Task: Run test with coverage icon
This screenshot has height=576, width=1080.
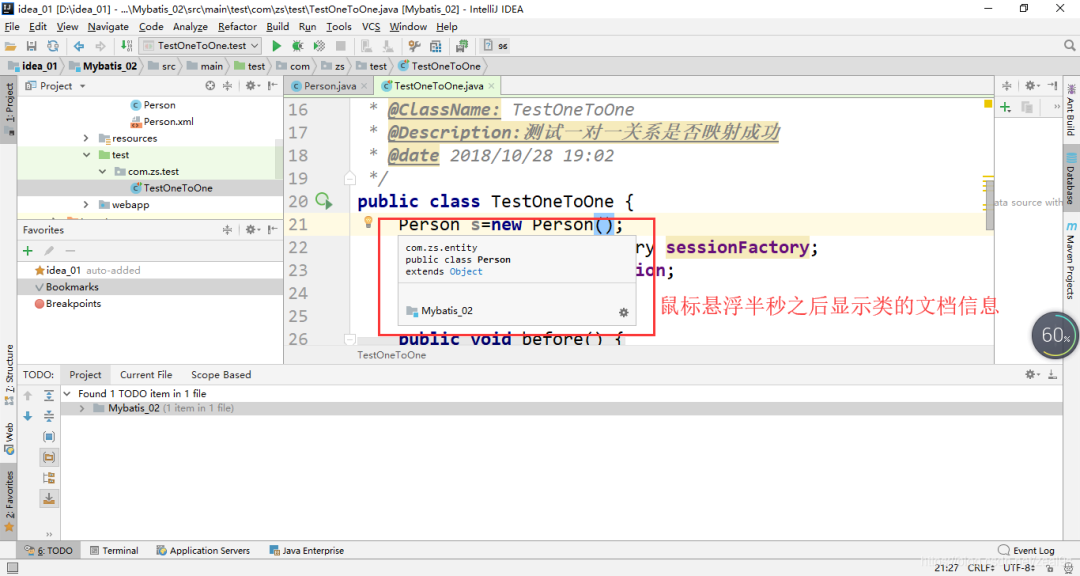Action: coord(318,45)
